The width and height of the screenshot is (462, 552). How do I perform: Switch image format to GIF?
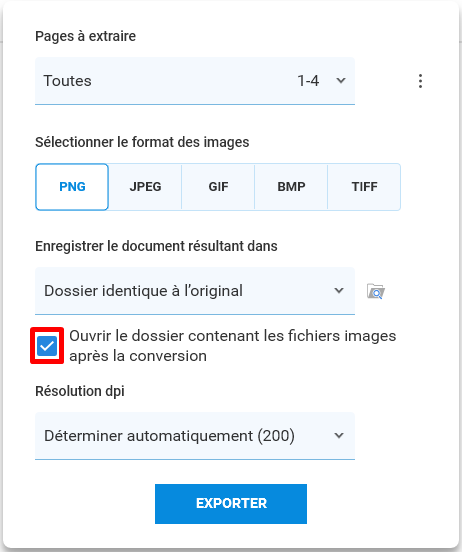218,187
